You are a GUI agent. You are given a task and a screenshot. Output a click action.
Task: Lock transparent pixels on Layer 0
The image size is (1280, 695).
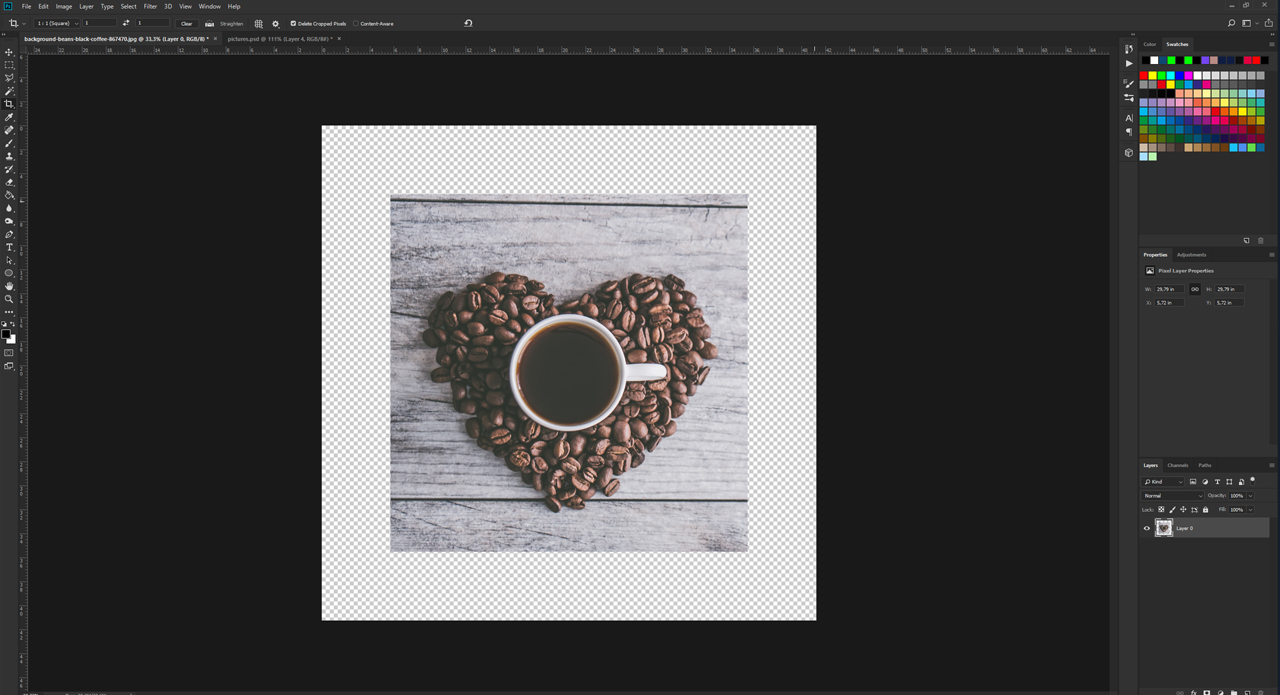tap(1160, 509)
